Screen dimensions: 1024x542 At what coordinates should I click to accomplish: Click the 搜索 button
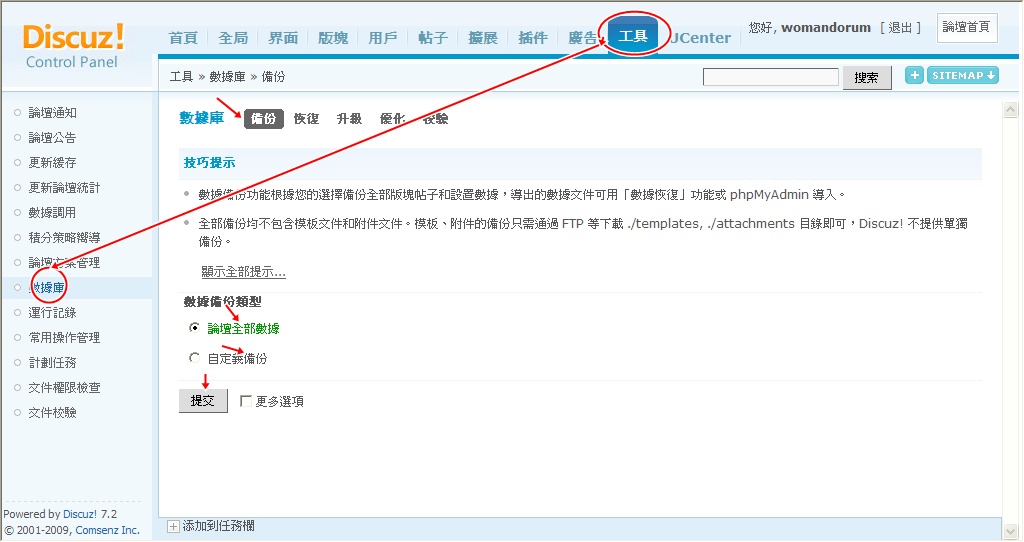(x=866, y=77)
